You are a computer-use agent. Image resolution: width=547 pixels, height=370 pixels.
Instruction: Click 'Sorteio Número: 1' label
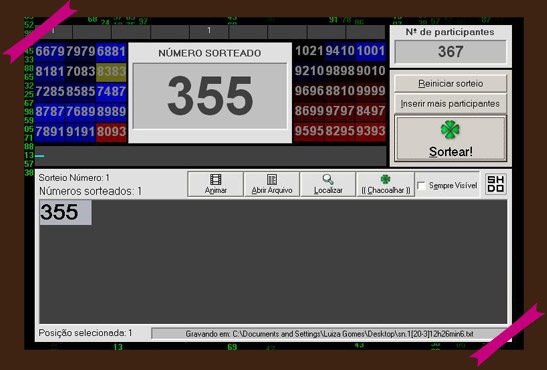(74, 178)
